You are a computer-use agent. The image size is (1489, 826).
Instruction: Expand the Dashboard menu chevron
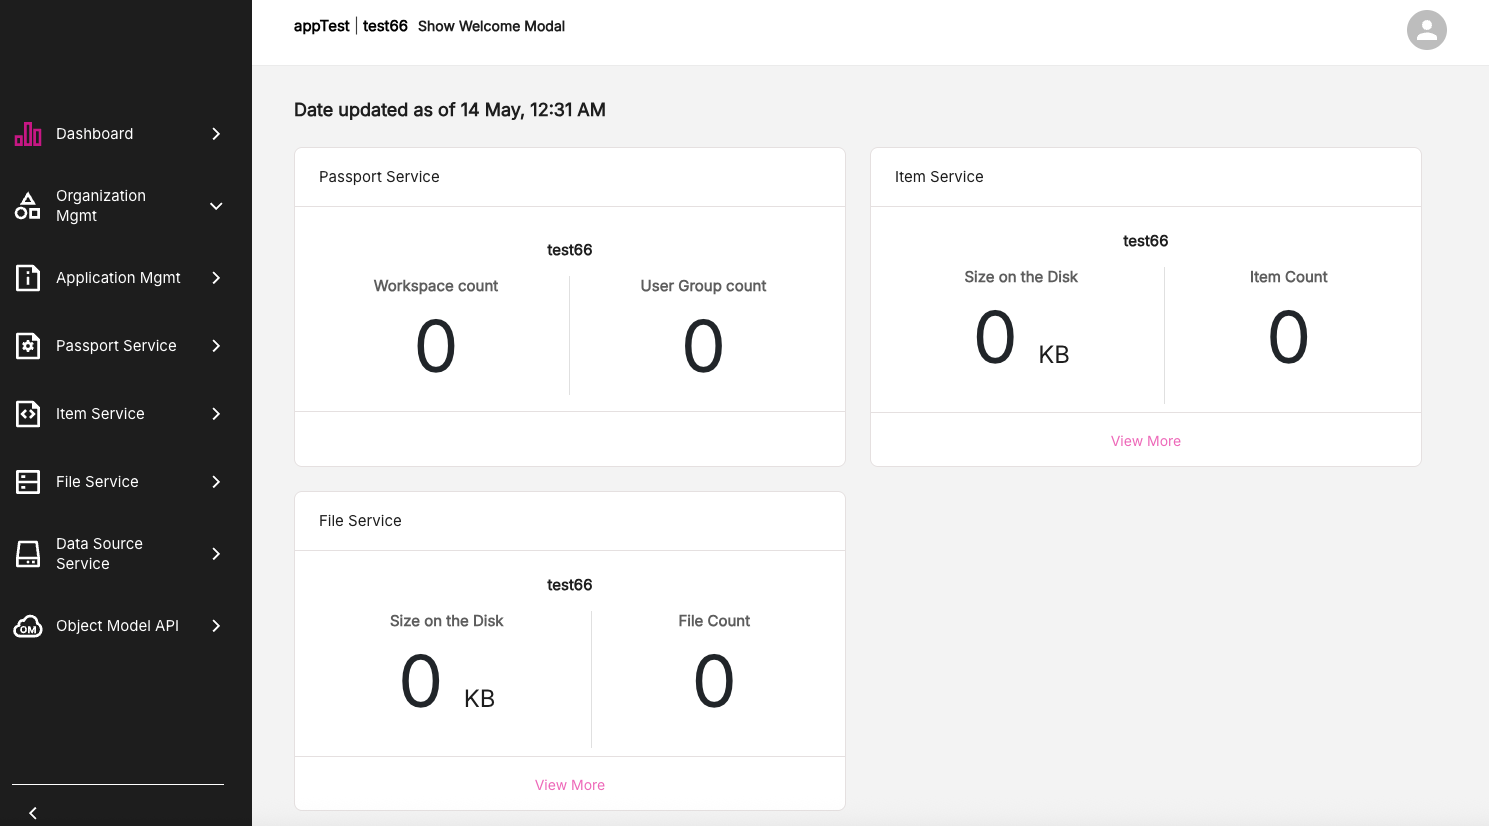point(216,134)
